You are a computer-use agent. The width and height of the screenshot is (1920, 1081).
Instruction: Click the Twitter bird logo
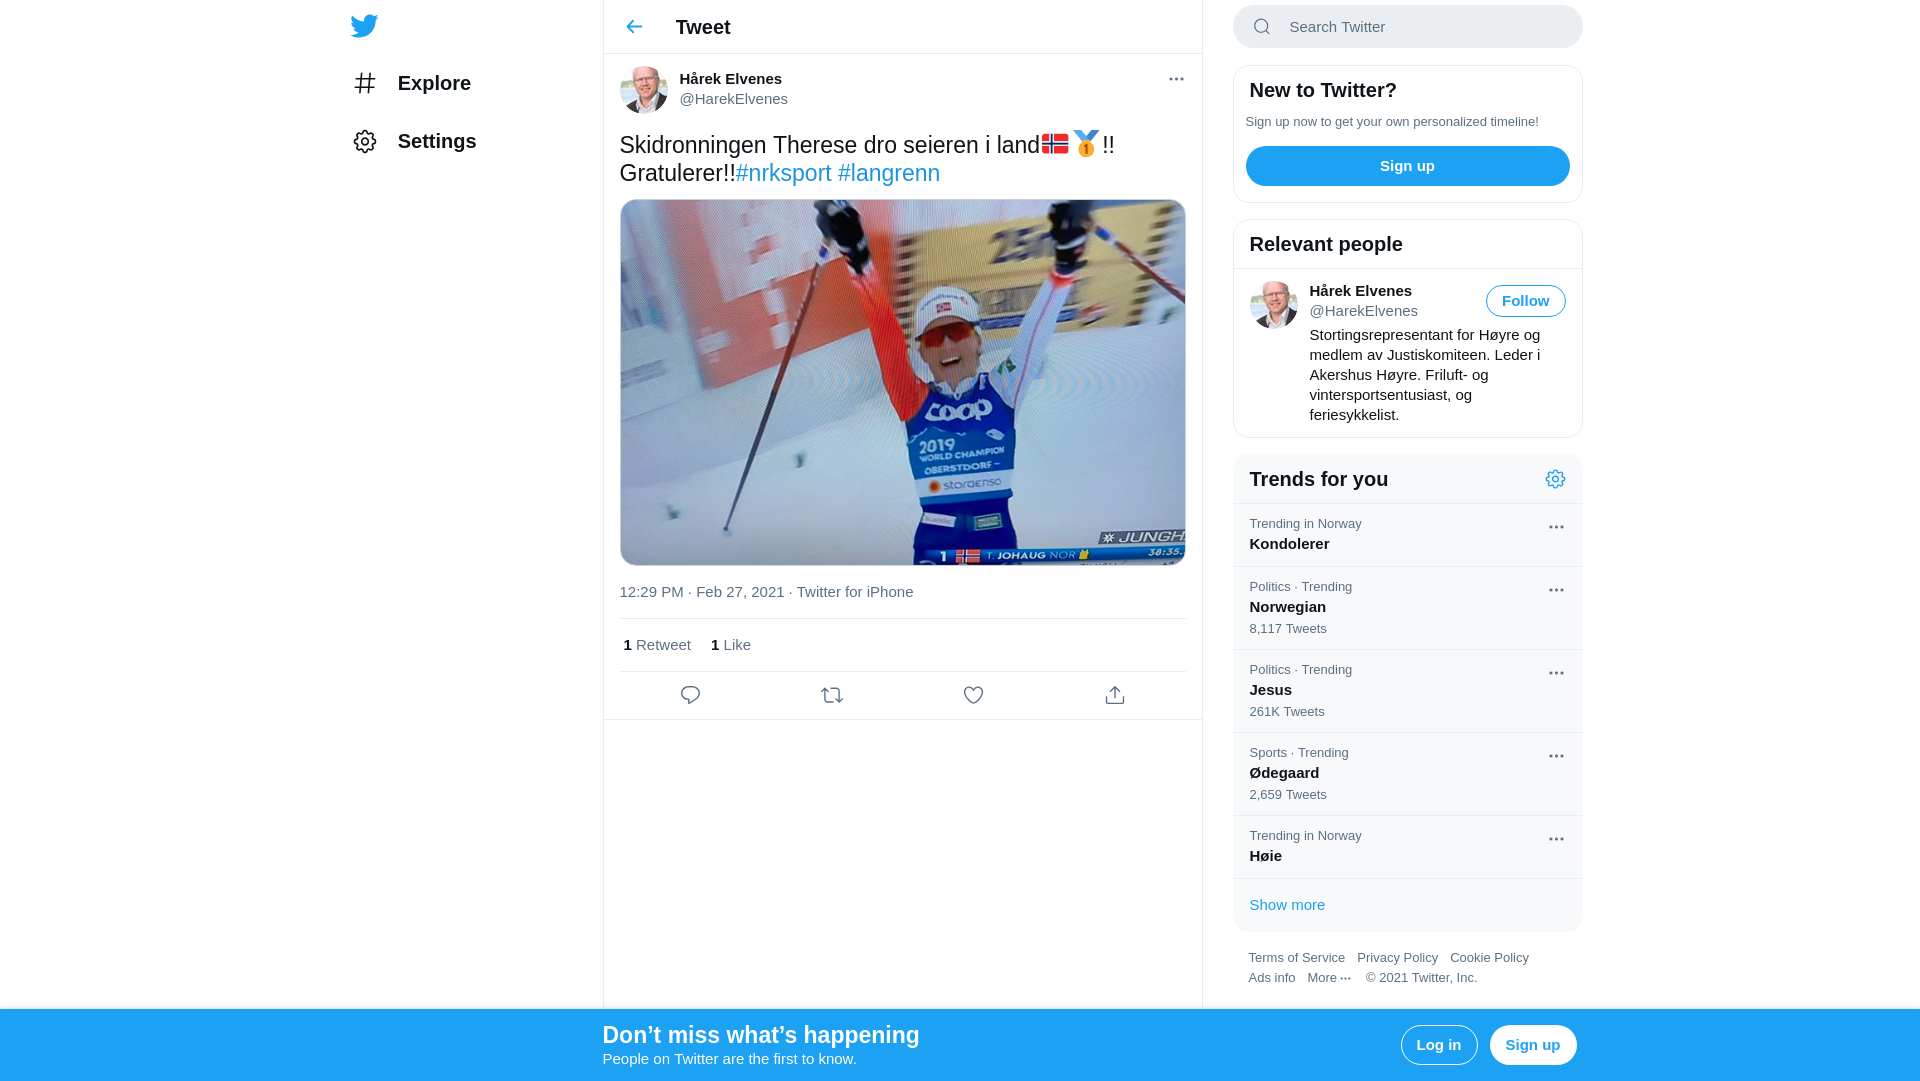(x=364, y=26)
